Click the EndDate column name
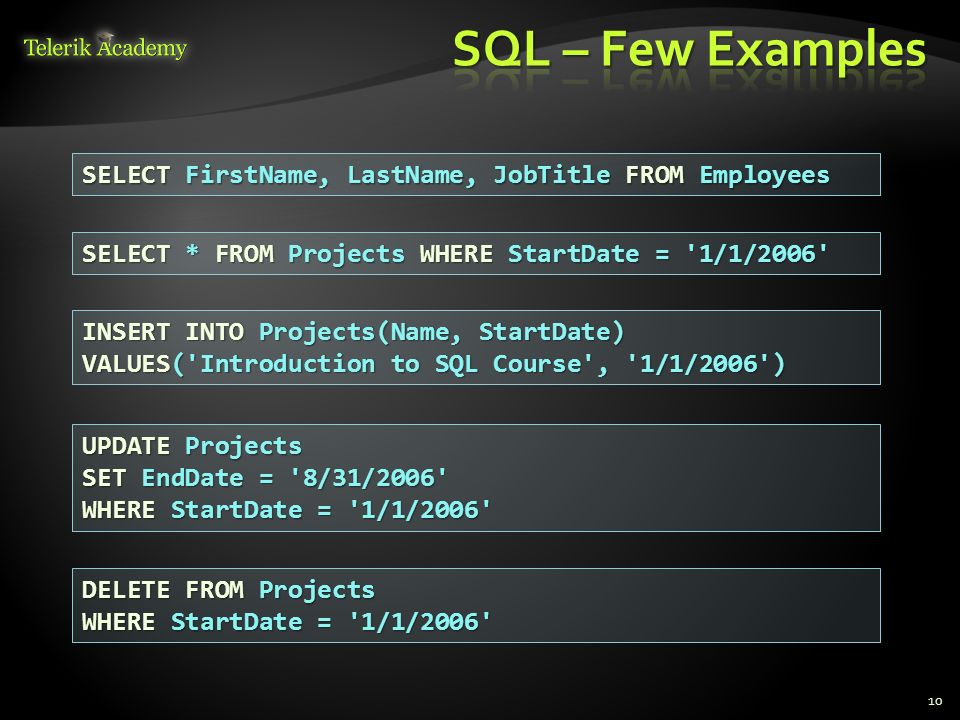 (192, 478)
